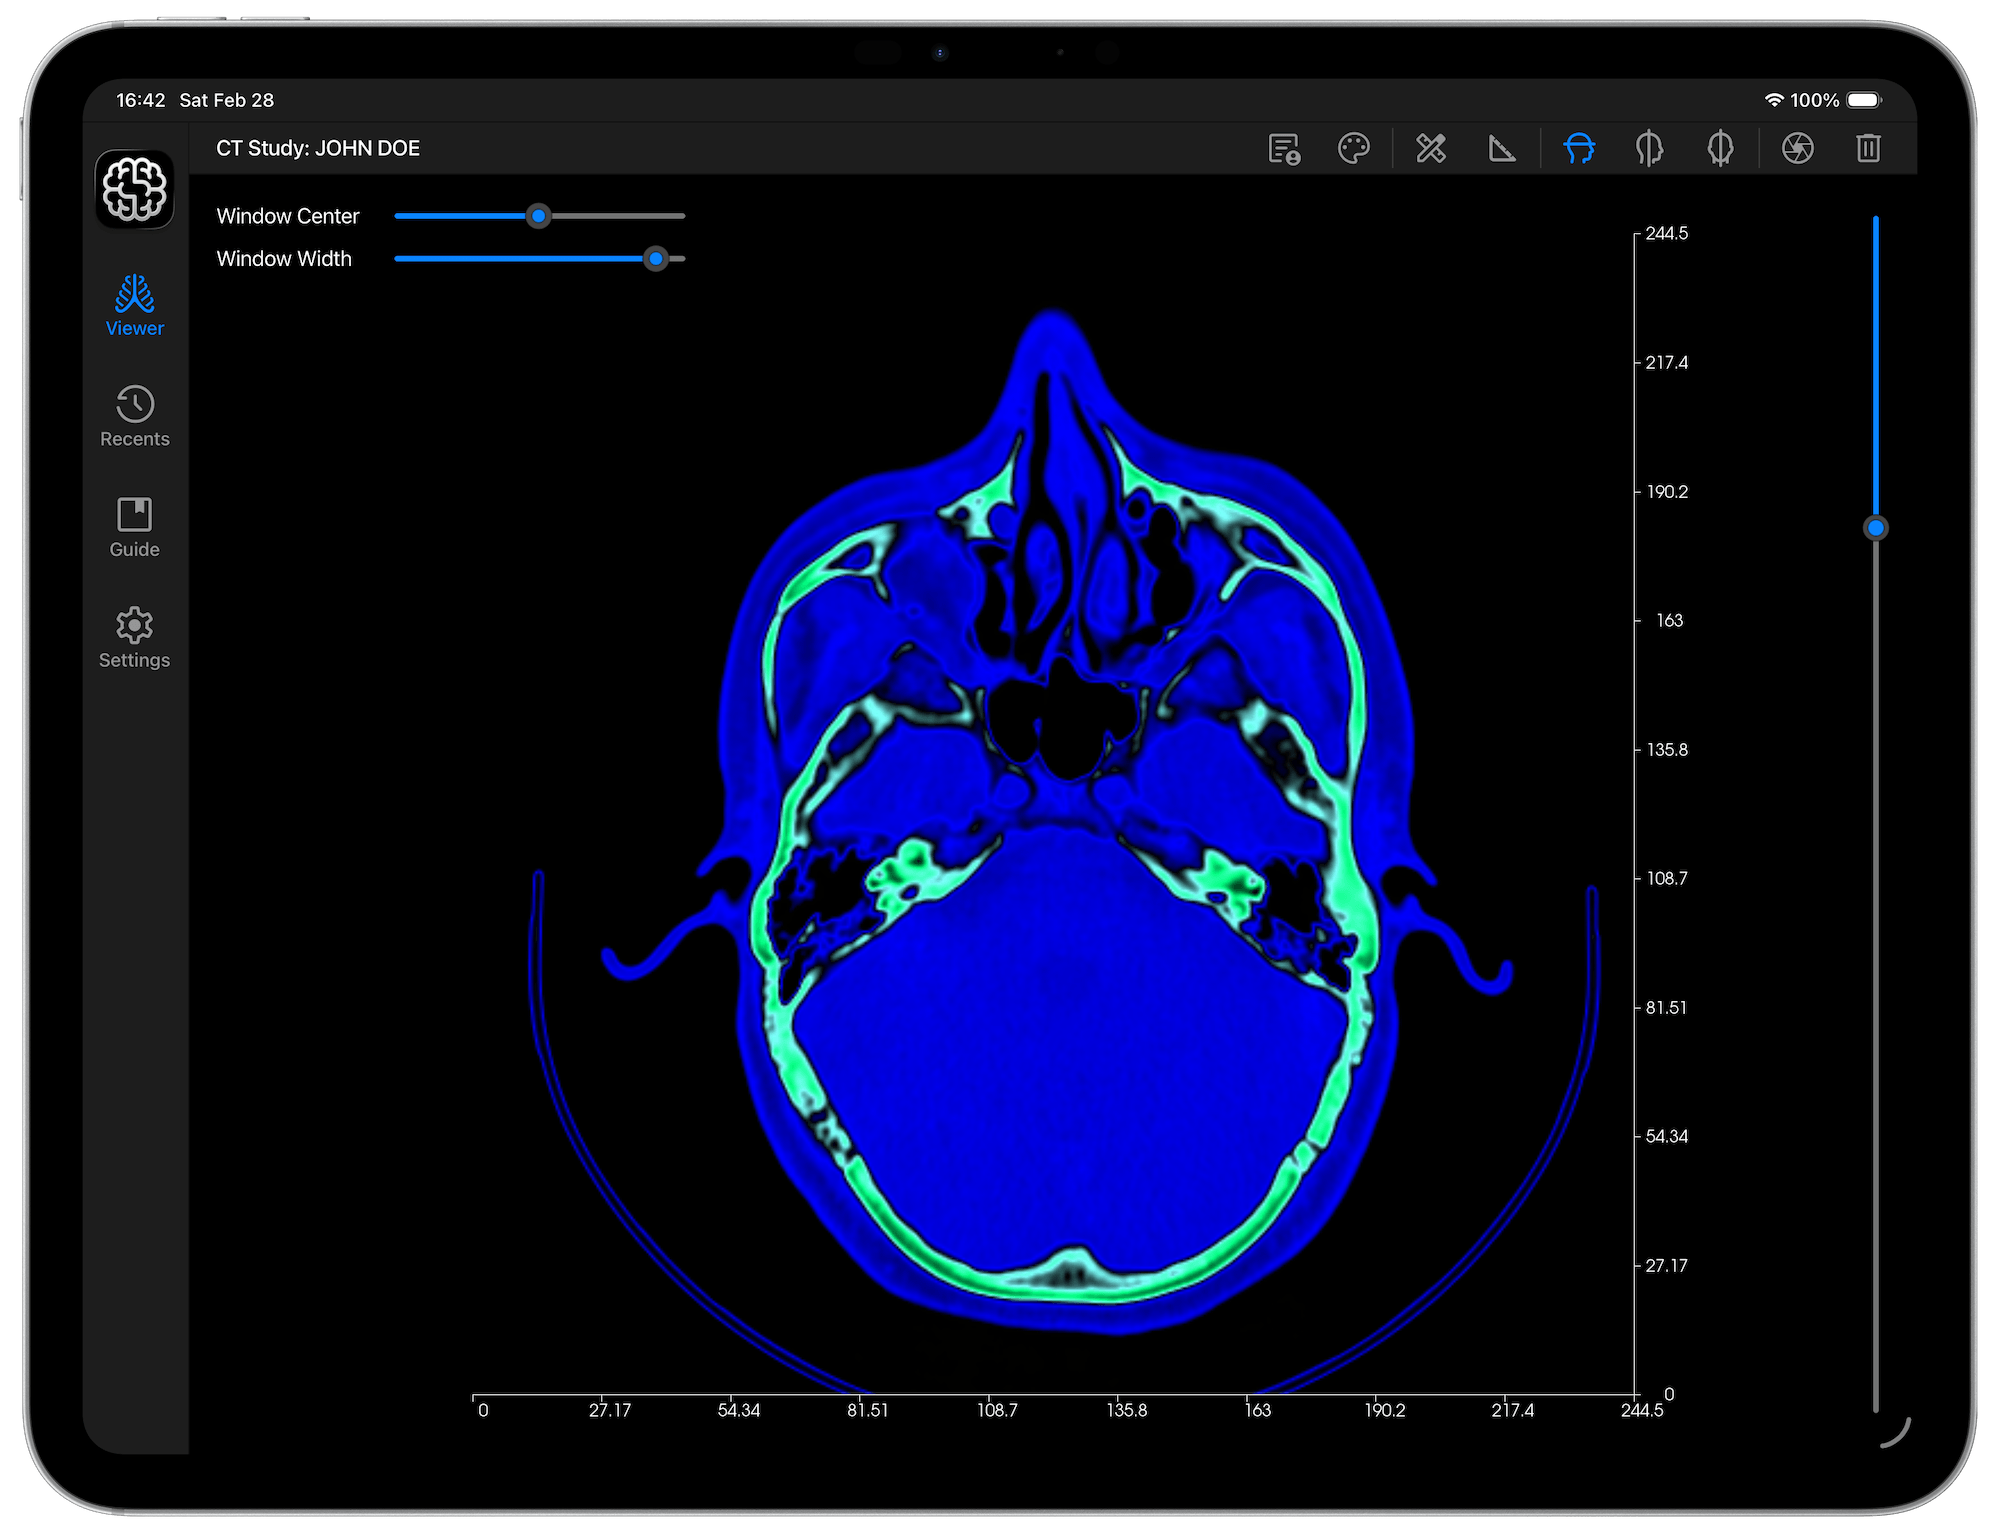Switch to the sagittal head view
This screenshot has height=1533, width=2000.
(1649, 148)
